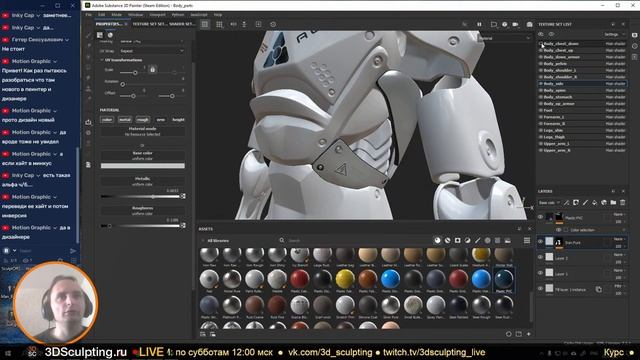Select the single-grid layout icon
Viewport: 640px width, 360px height.
pos(205,24)
